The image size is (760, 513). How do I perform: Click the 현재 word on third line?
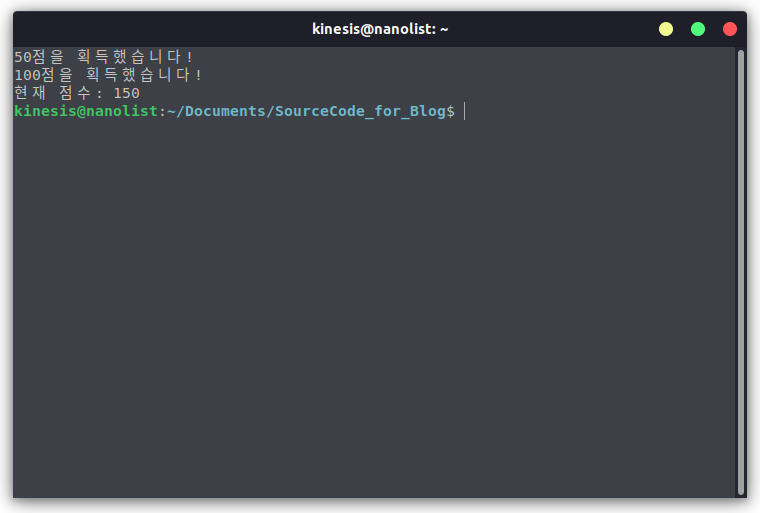pos(30,93)
